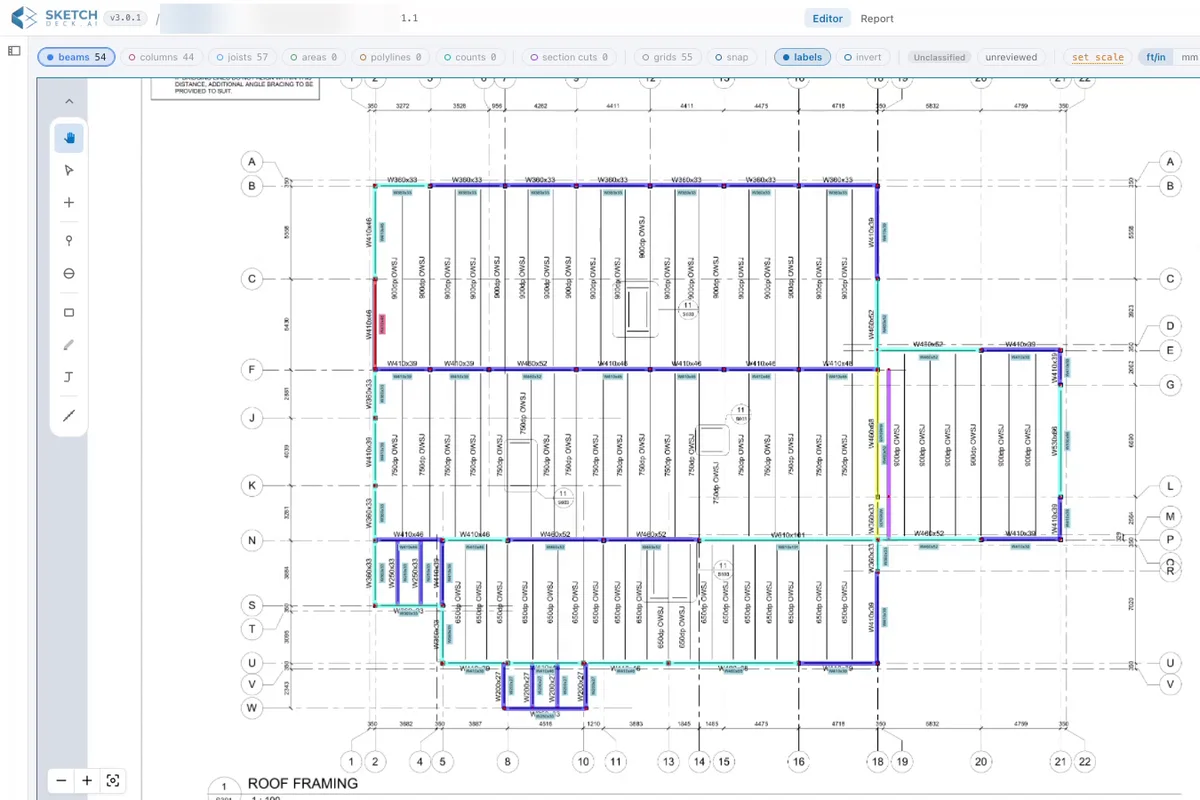The height and width of the screenshot is (800, 1200).
Task: Click grid bubble 16 at the bottom
Action: click(798, 762)
